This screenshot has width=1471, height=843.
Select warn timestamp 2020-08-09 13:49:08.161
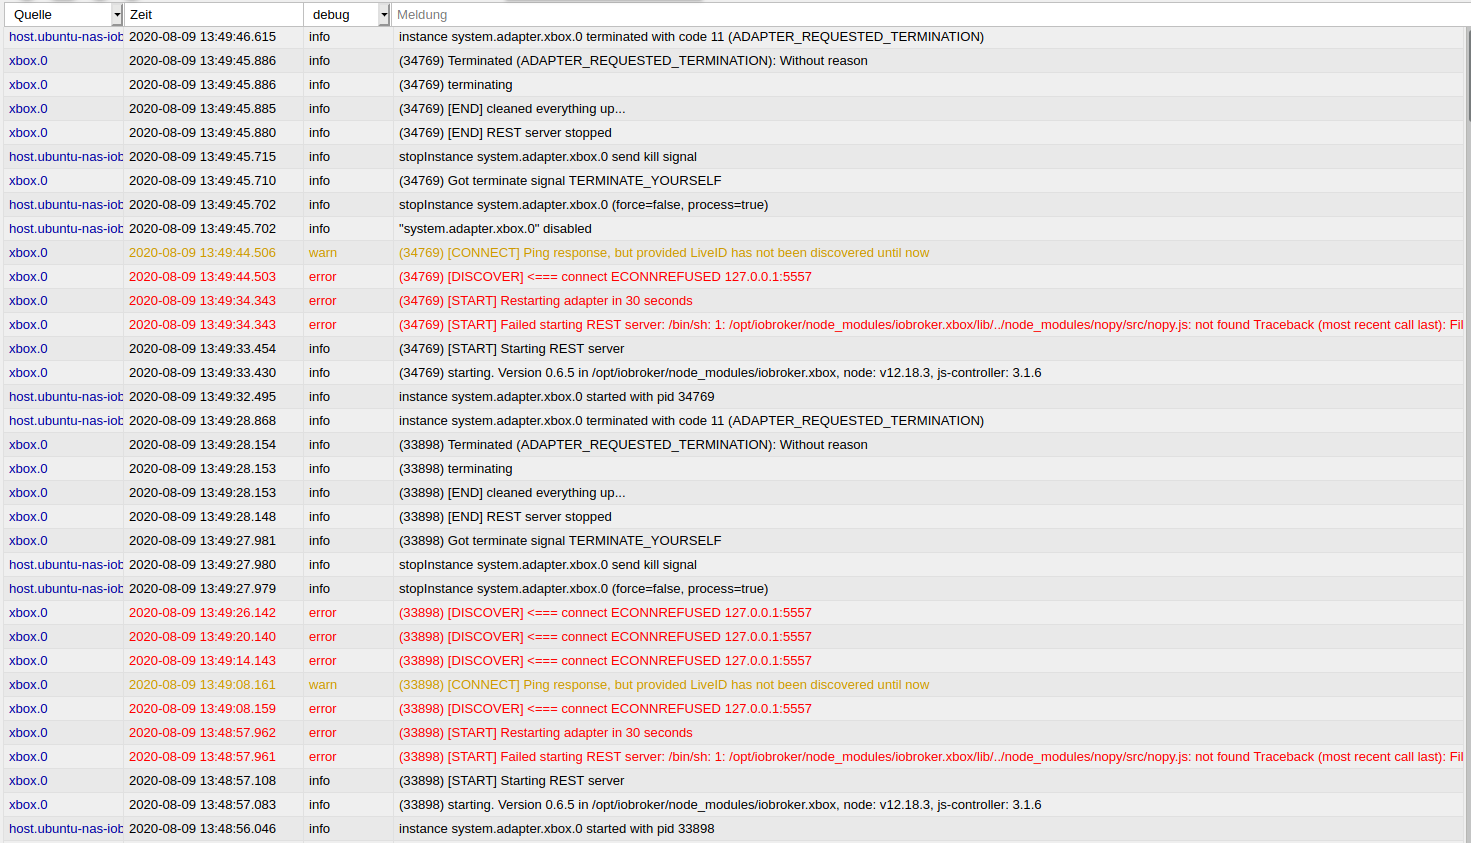[x=202, y=685]
